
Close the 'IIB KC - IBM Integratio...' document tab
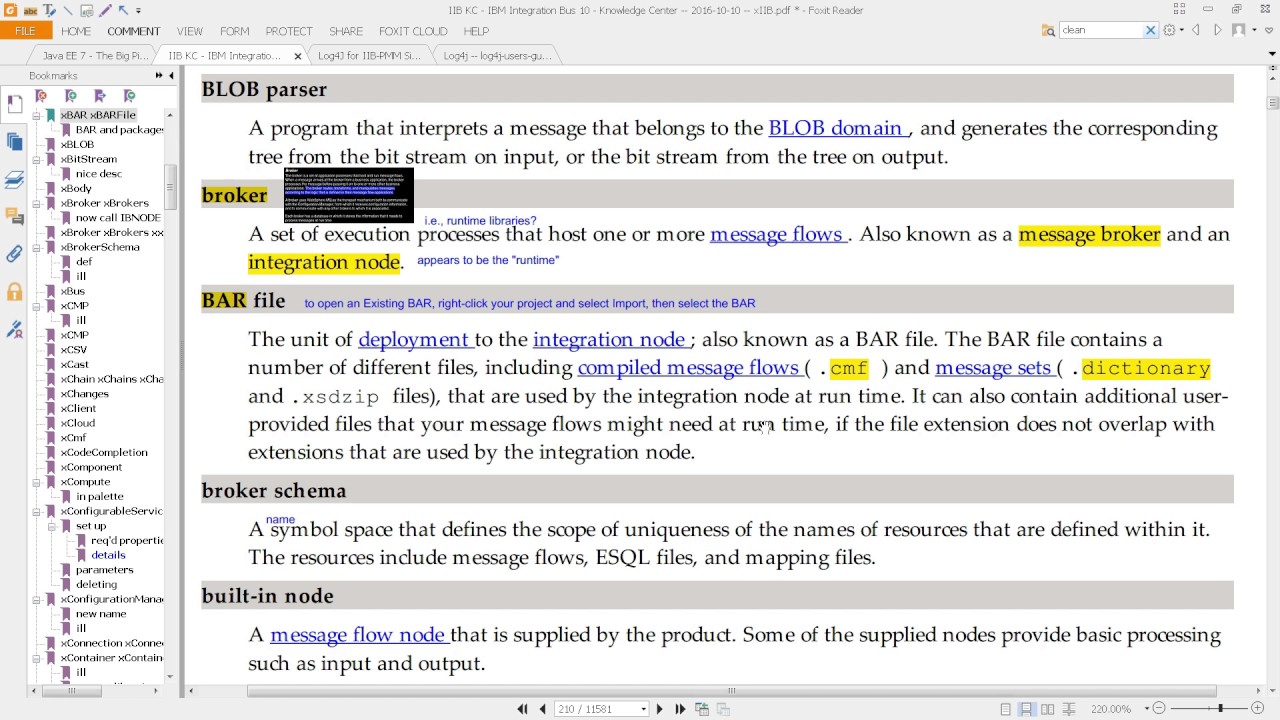(x=297, y=56)
